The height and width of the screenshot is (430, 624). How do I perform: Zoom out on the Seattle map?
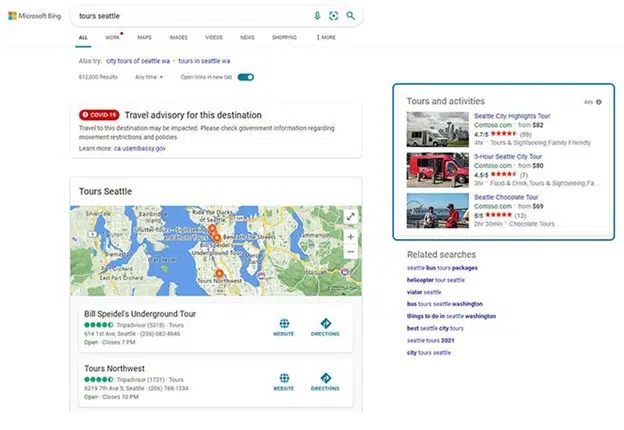(351, 252)
